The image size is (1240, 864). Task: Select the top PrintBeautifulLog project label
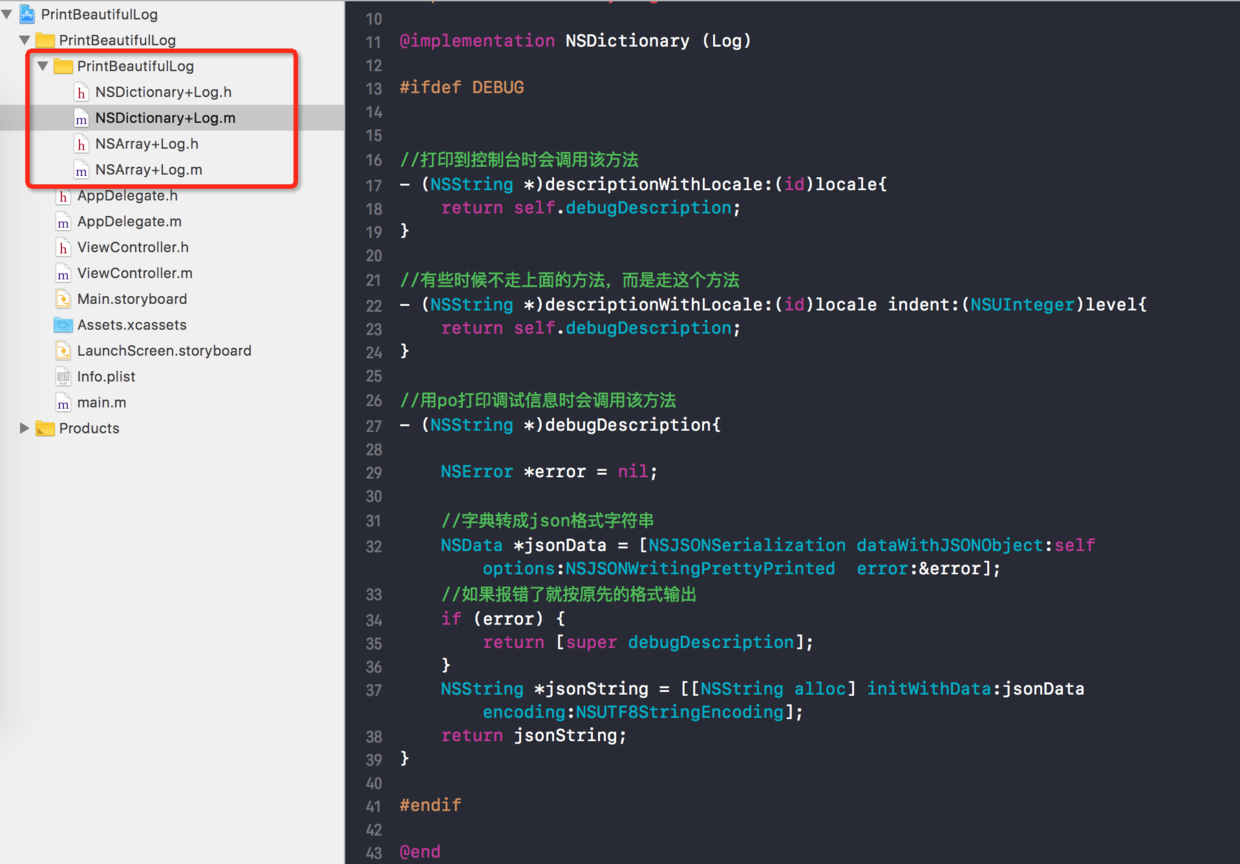(99, 14)
